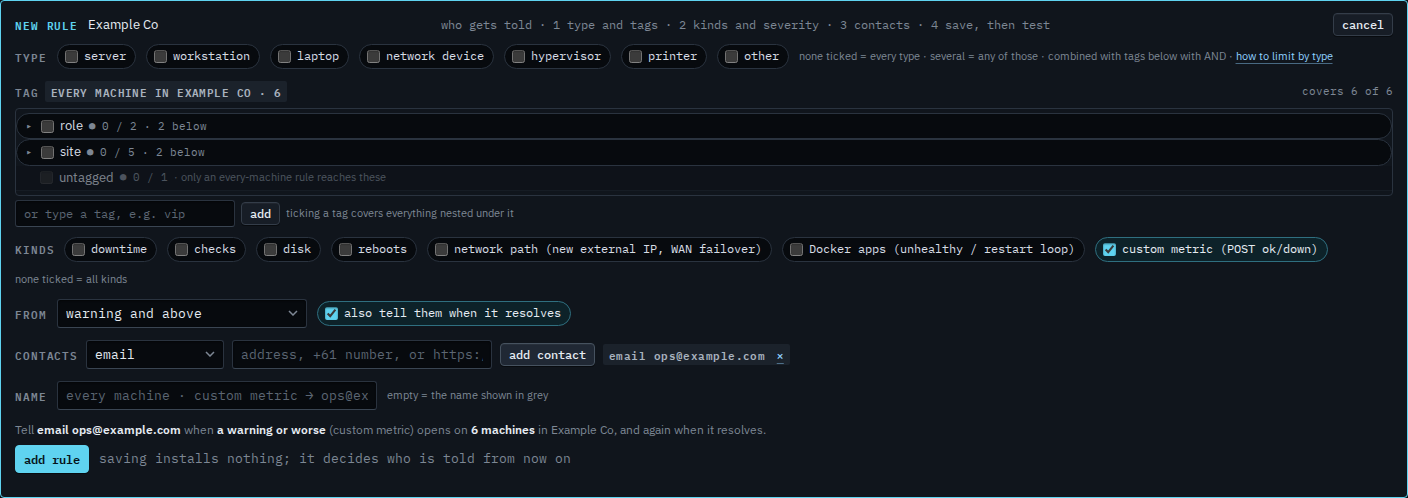Image resolution: width=1408 pixels, height=498 pixels.
Task: Click the contact address input field
Action: point(362,354)
